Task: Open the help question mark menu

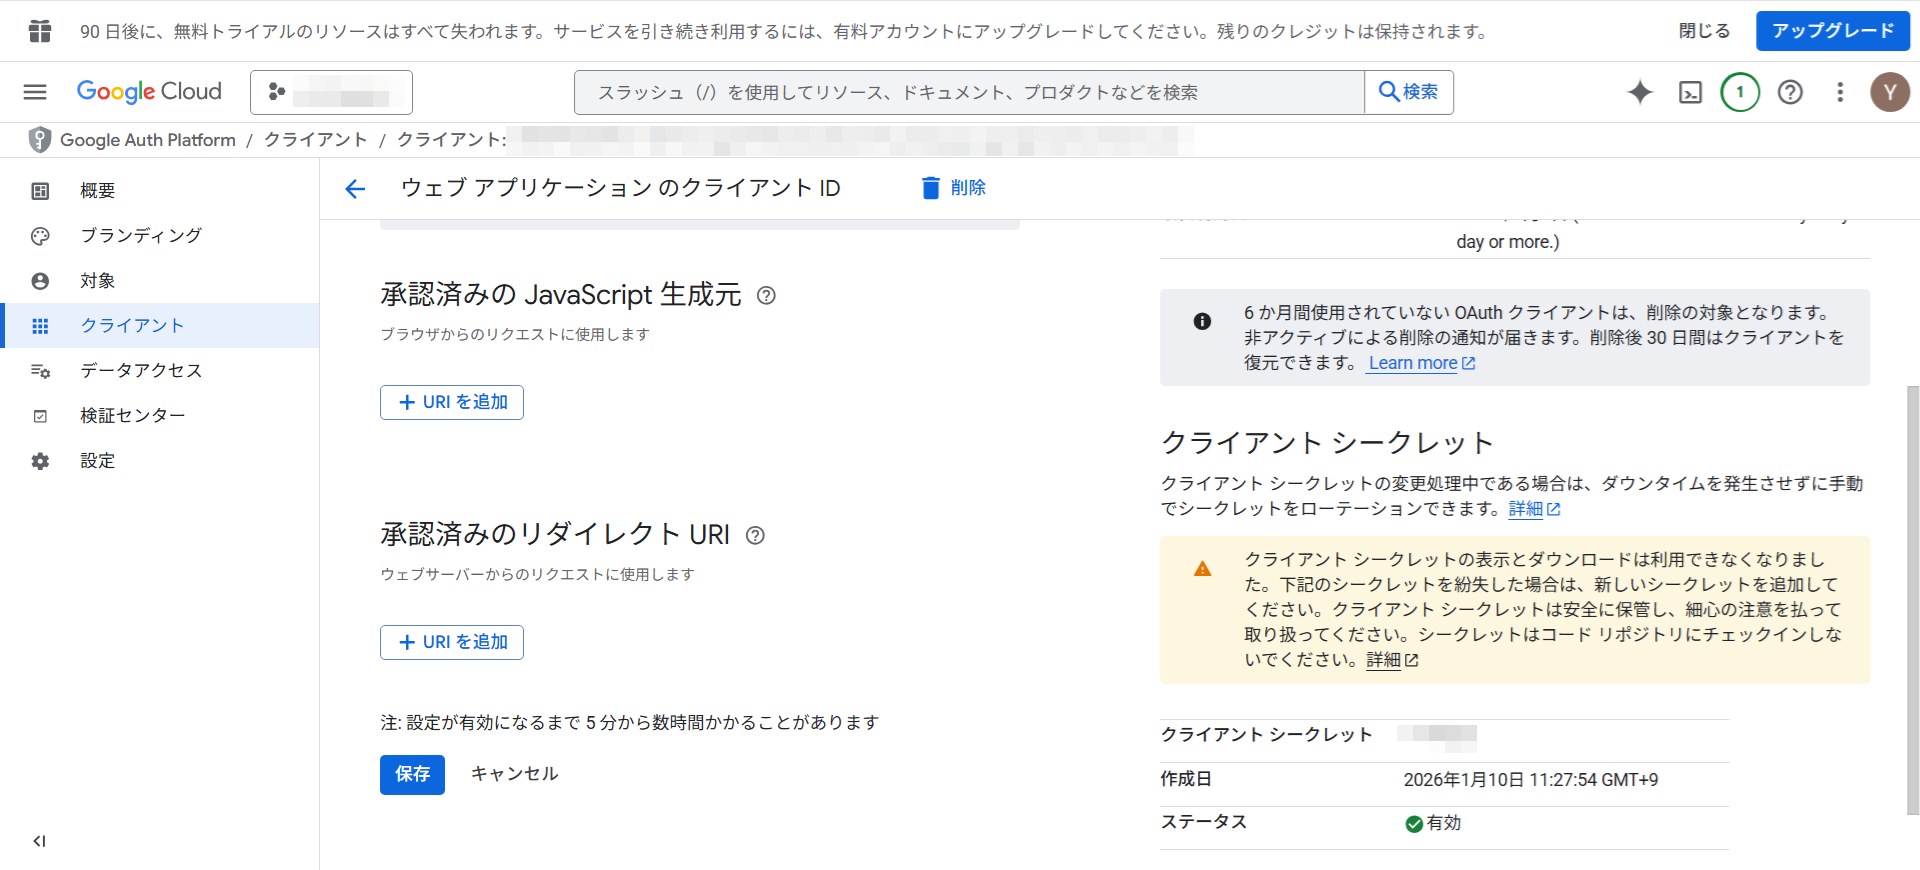Action: pos(1790,92)
